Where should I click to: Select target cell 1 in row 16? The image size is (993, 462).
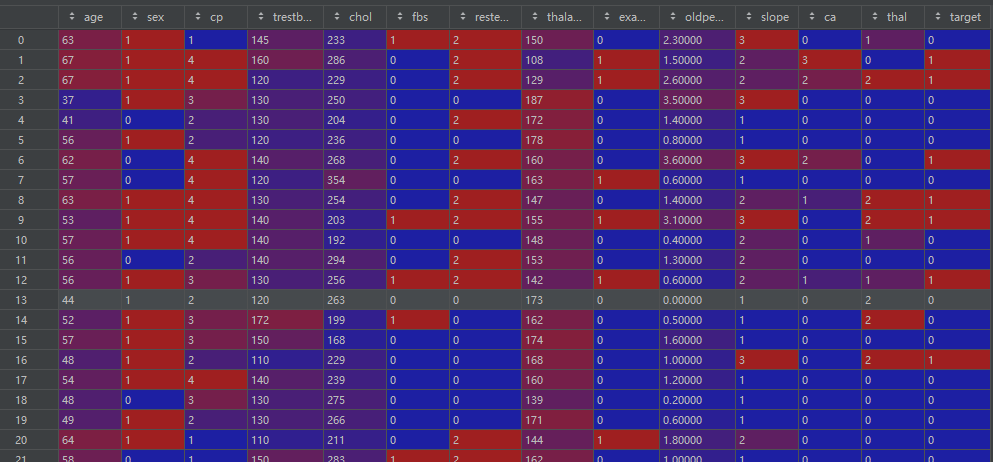(959, 360)
